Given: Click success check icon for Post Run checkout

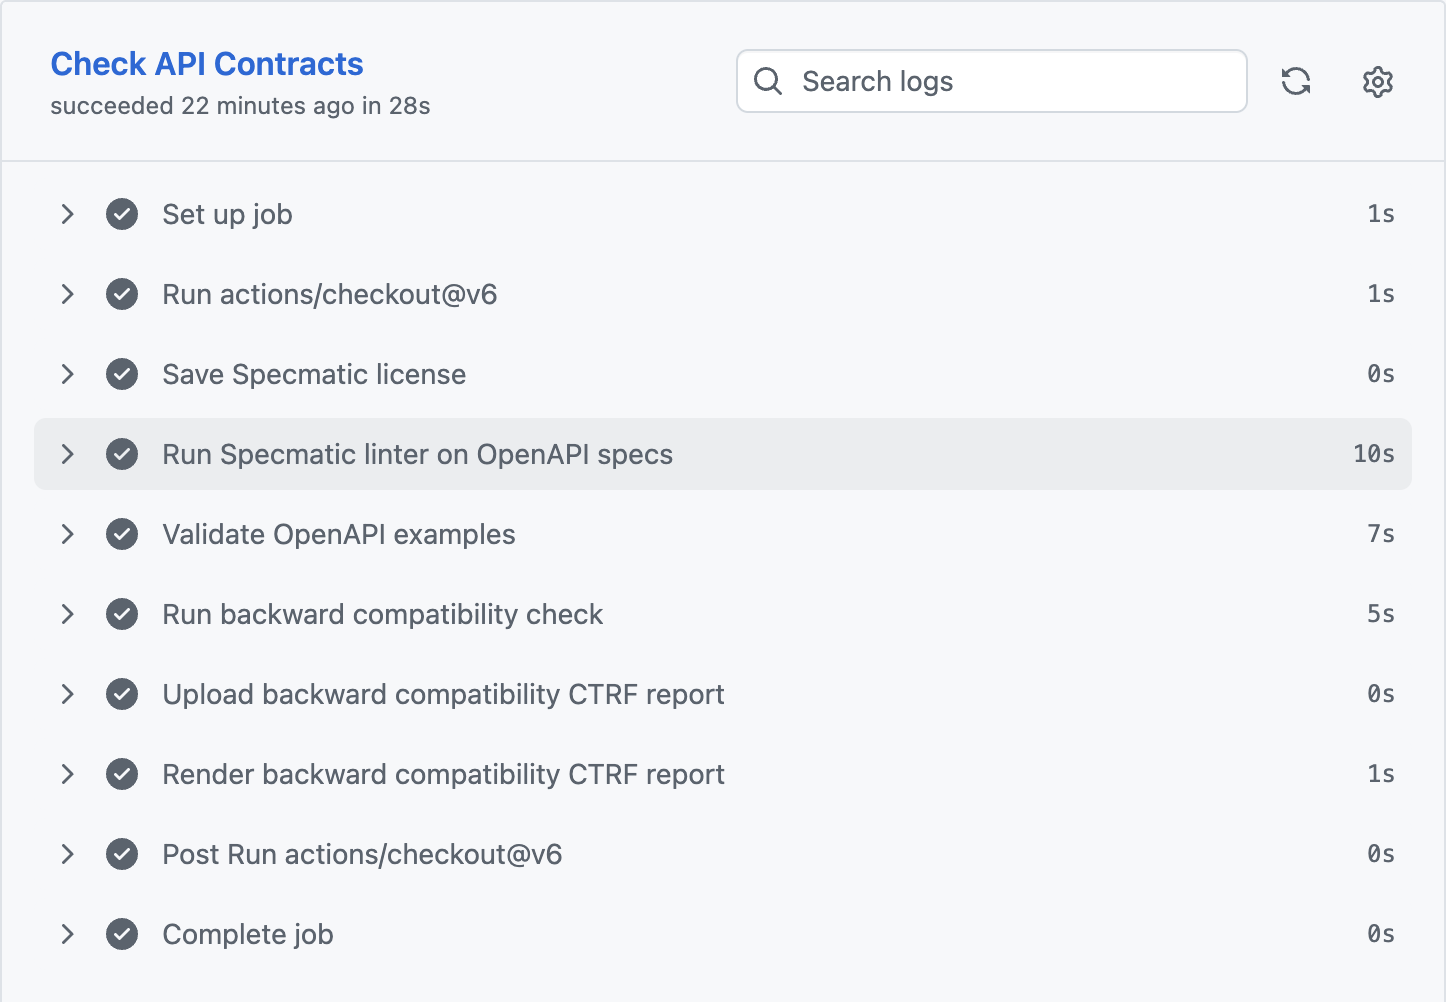Looking at the screenshot, I should 122,854.
